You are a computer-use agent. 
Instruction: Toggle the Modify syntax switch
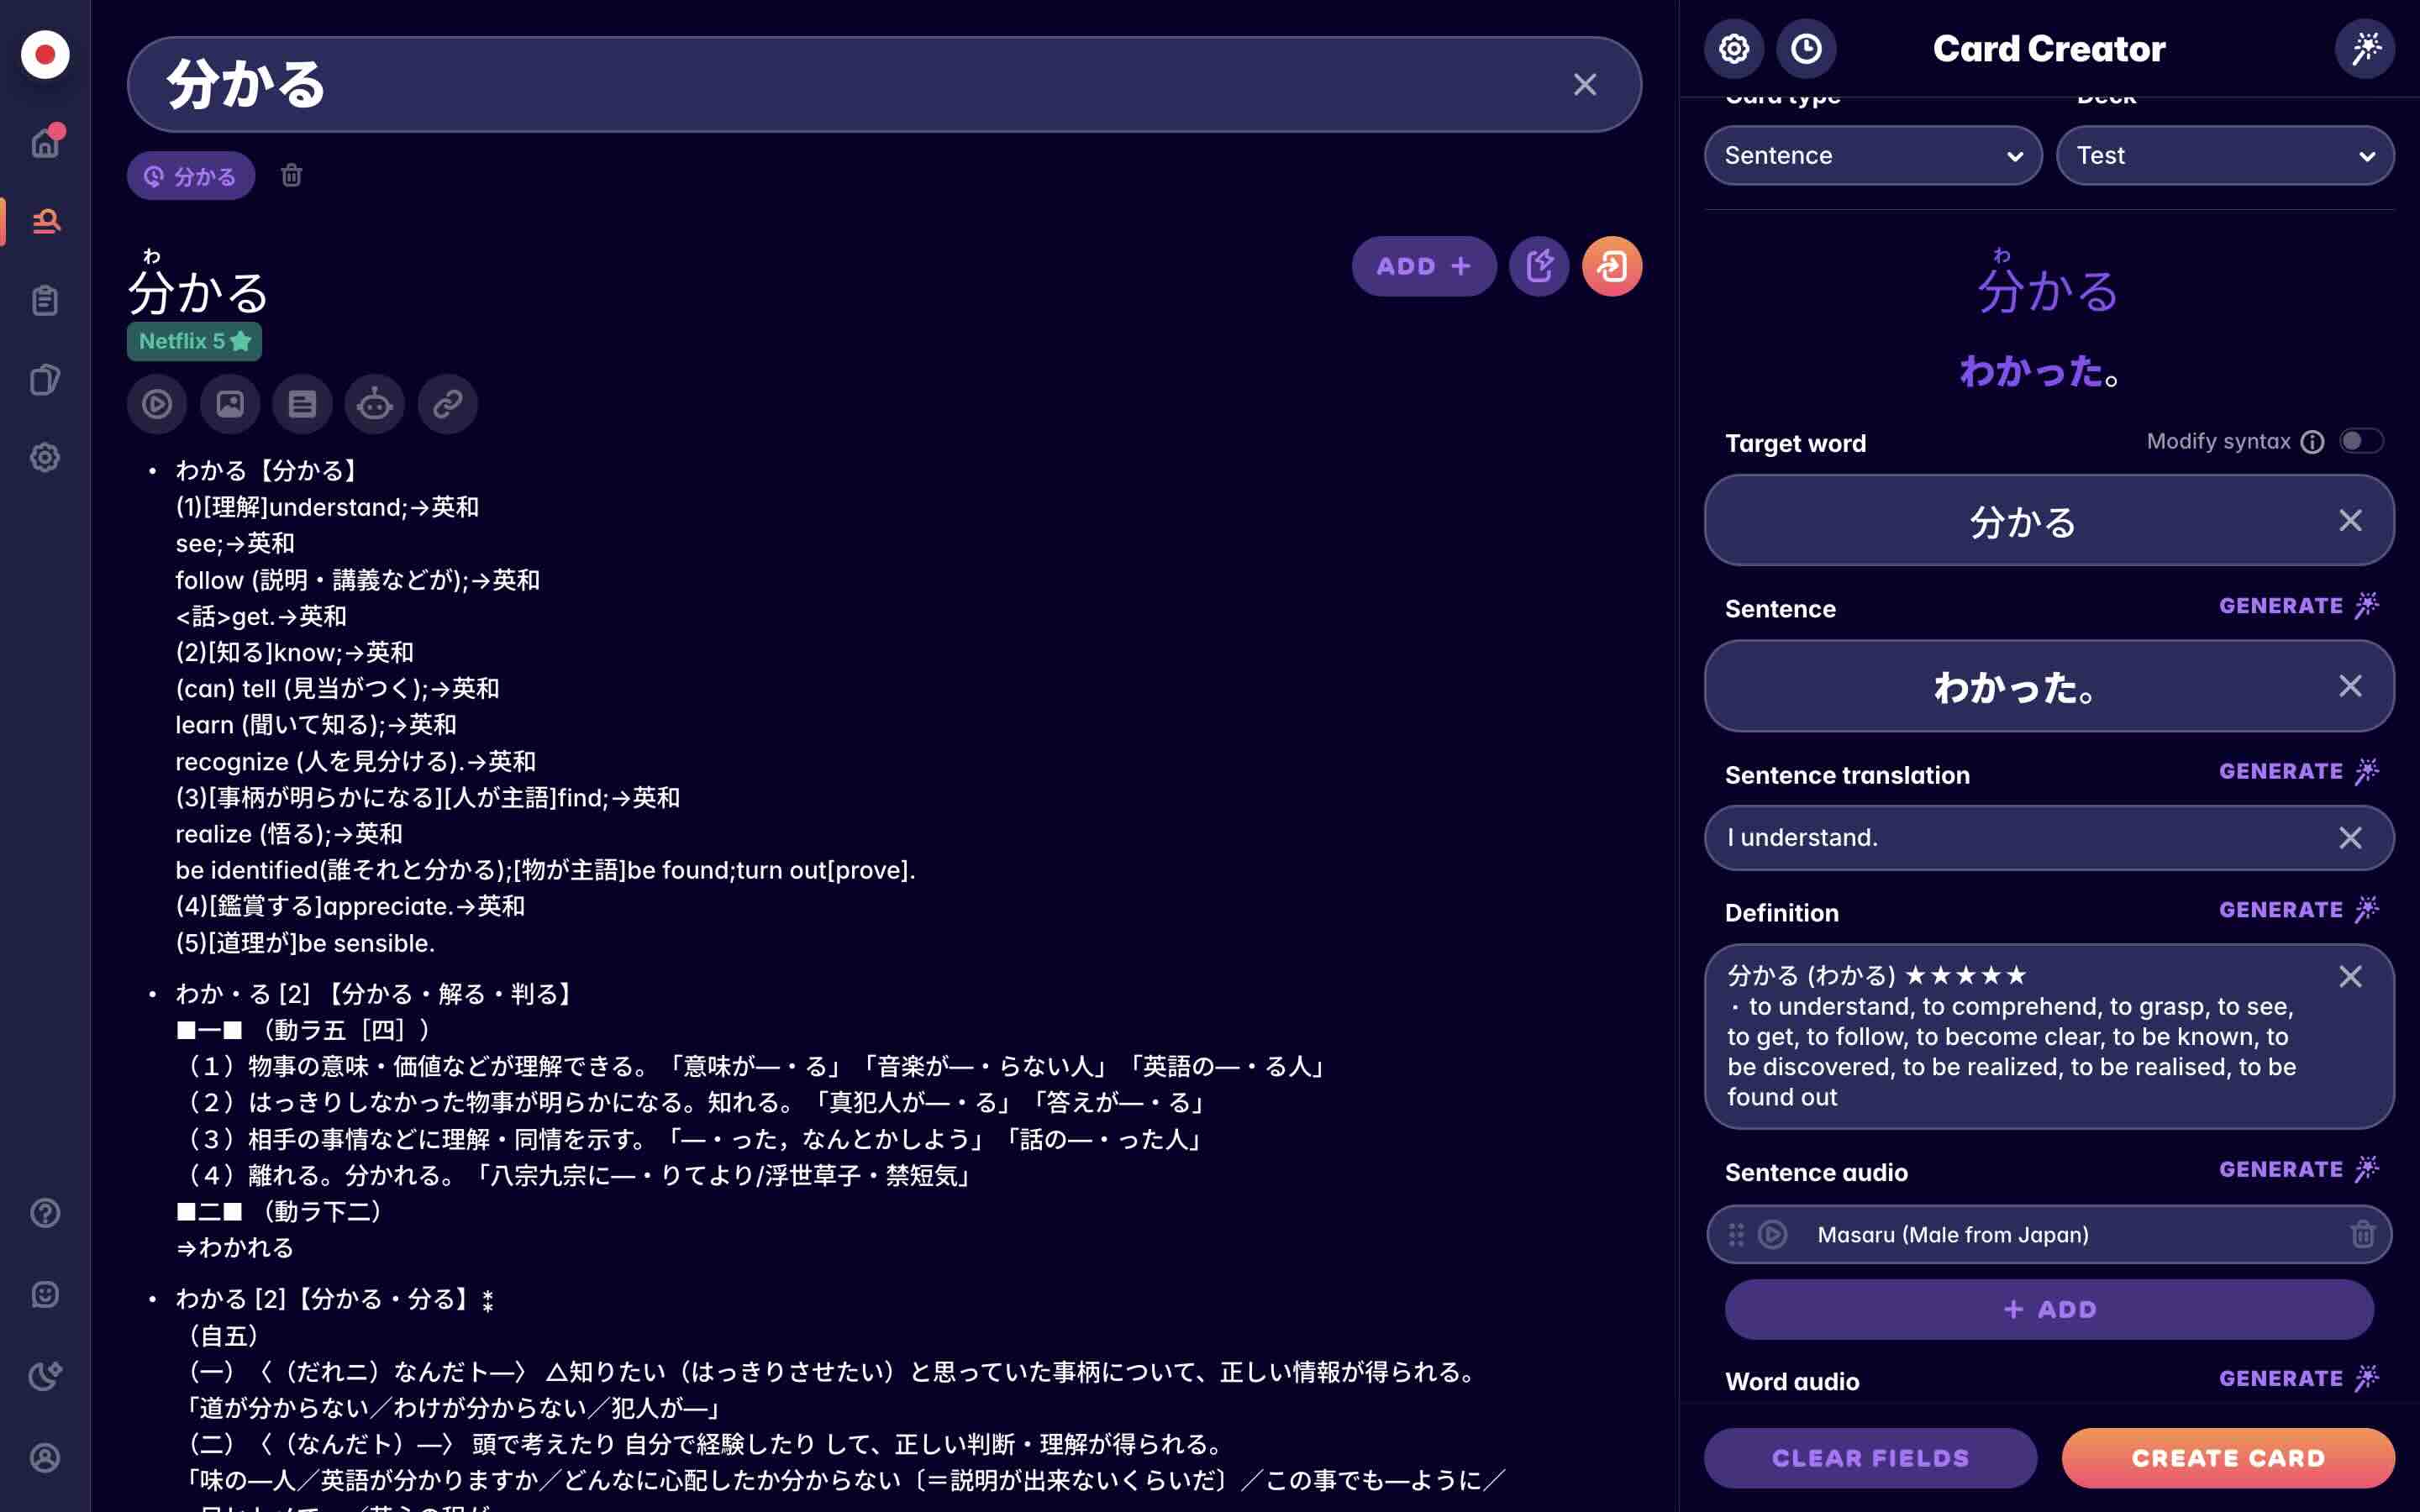pos(2360,441)
